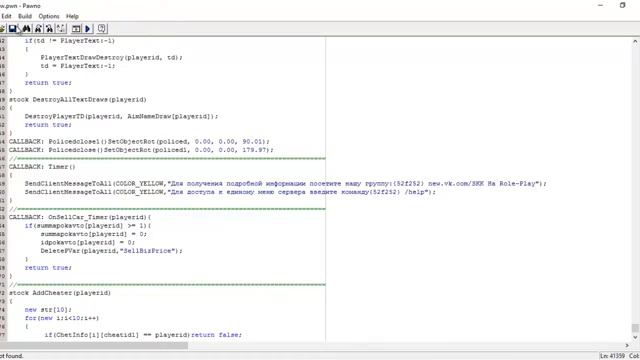Click the 'PlayerTextDrawDestroy(playerid, td);' line
The width and height of the screenshot is (640, 360).
pos(111,58)
